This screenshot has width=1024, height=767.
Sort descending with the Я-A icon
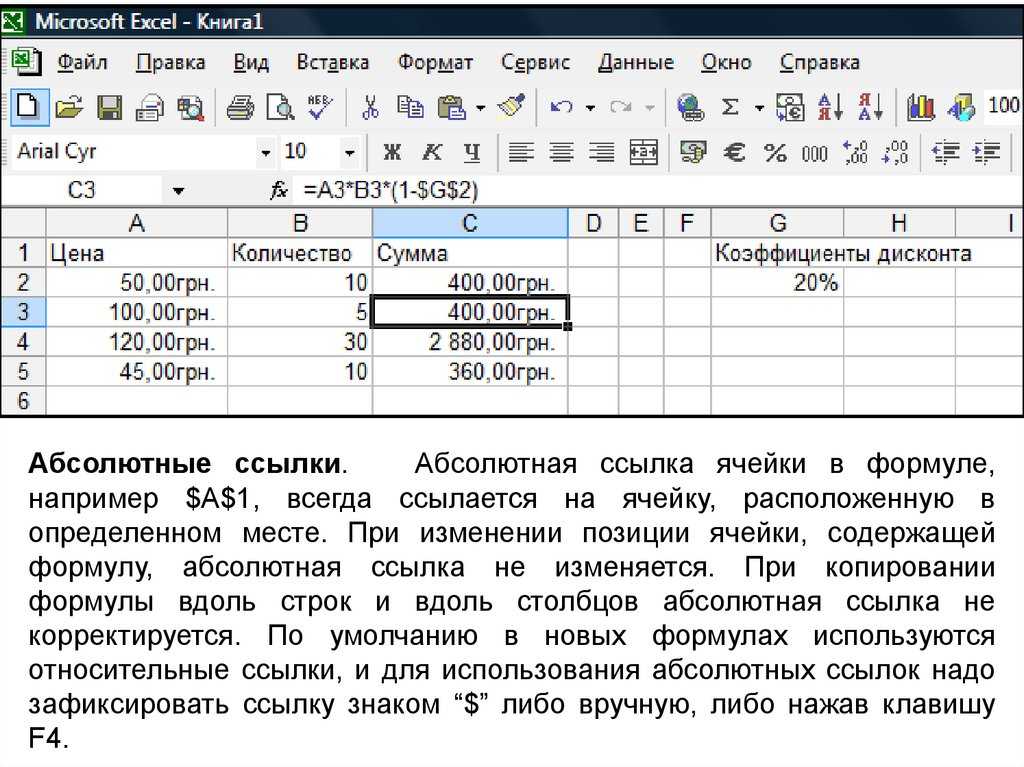point(871,106)
